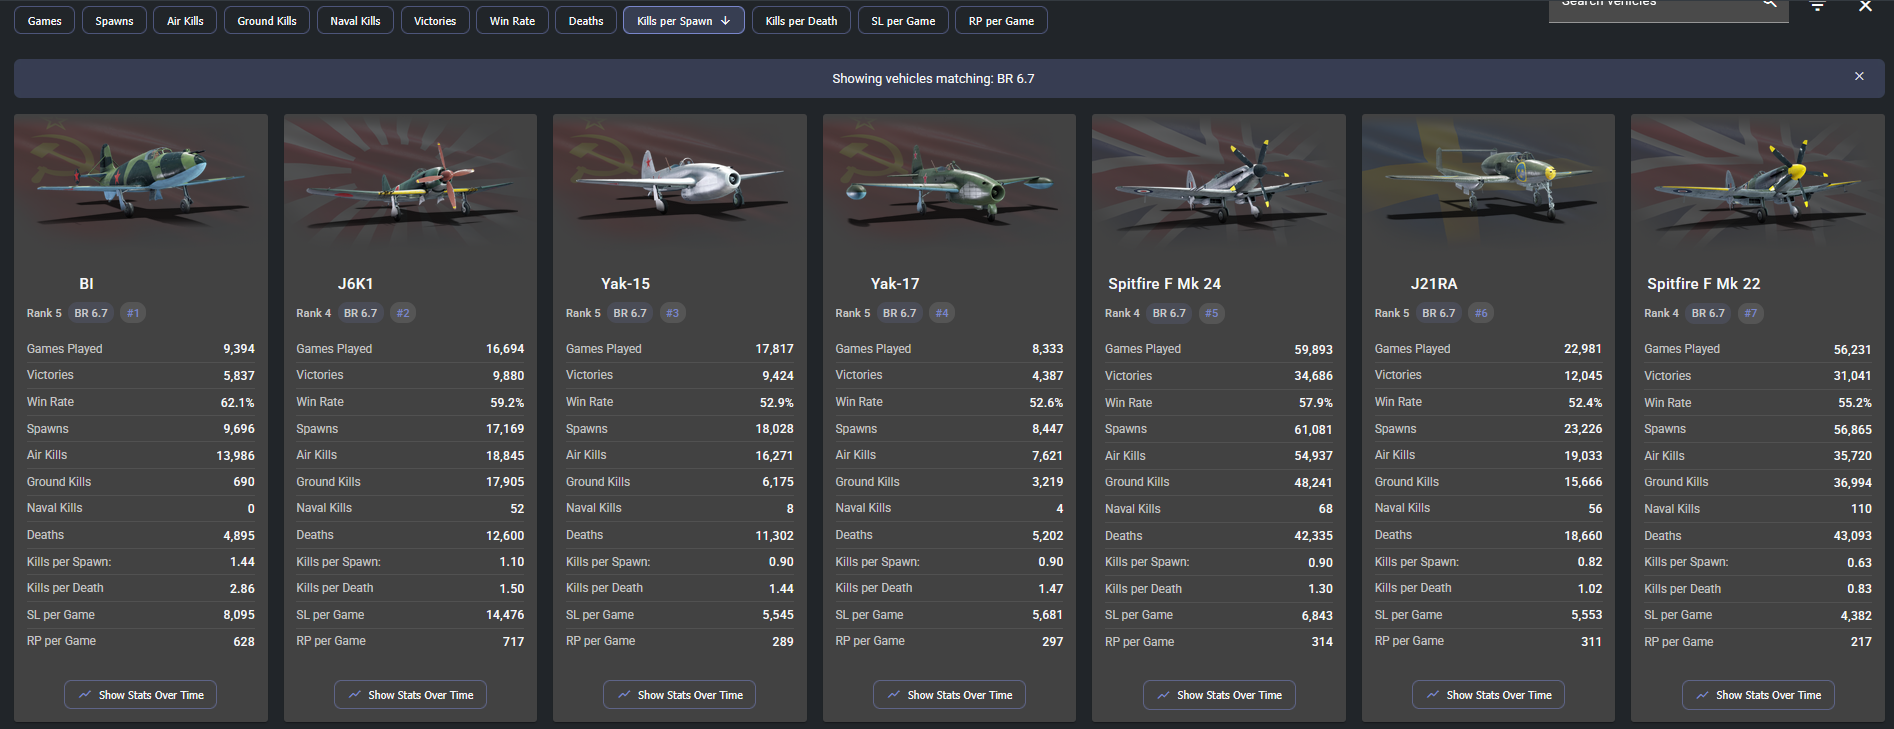
Task: Click Spitfire F Mk 22's SL per Game 4,382
Action: pyautogui.click(x=1857, y=616)
